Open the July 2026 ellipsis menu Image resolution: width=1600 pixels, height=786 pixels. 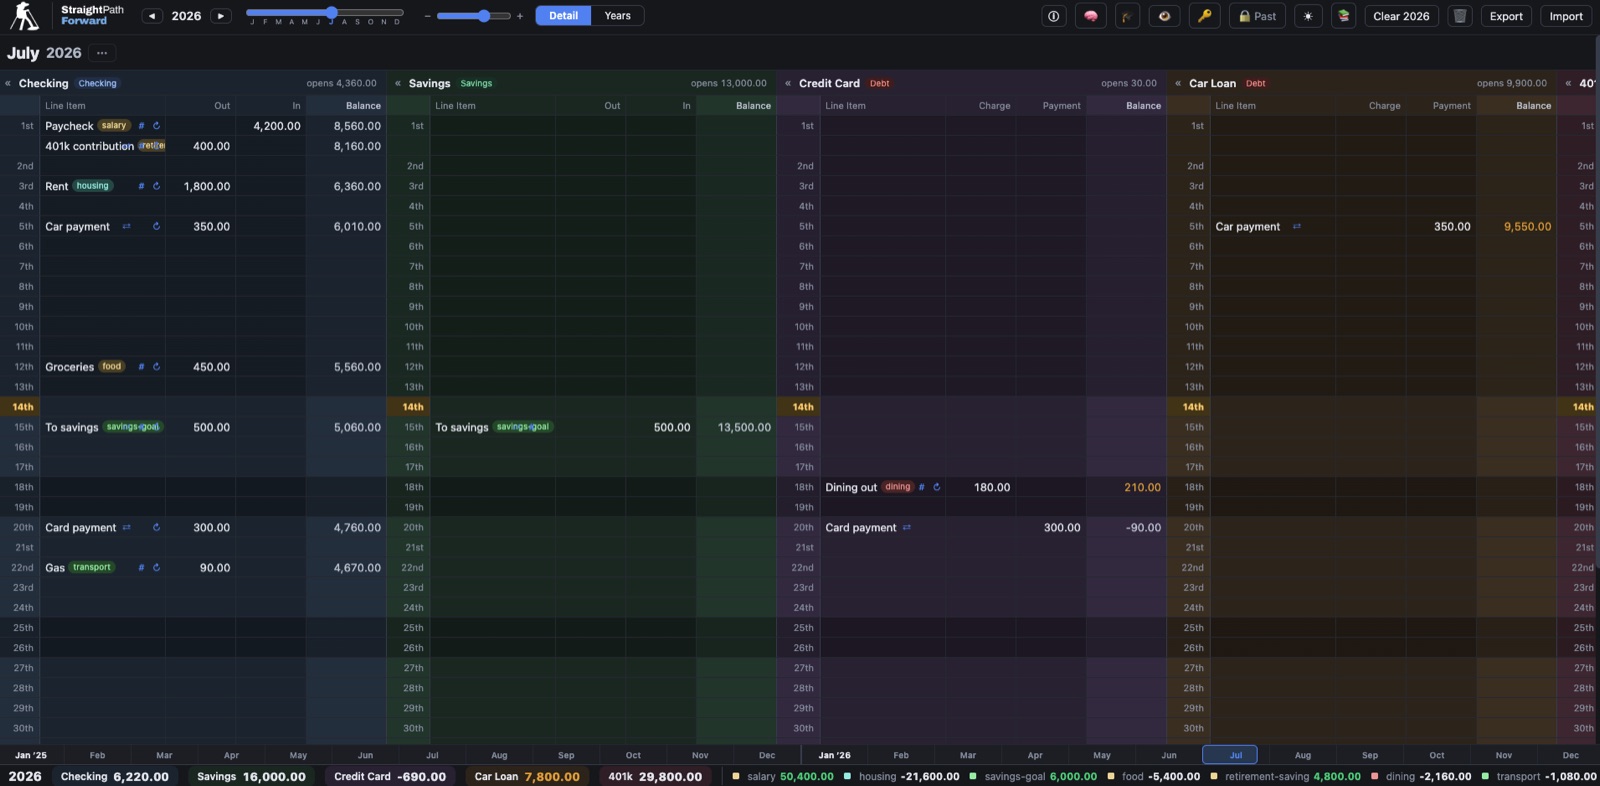click(102, 53)
